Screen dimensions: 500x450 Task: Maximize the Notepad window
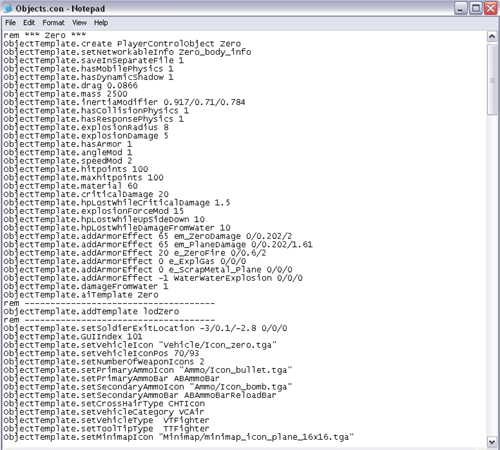point(476,8)
